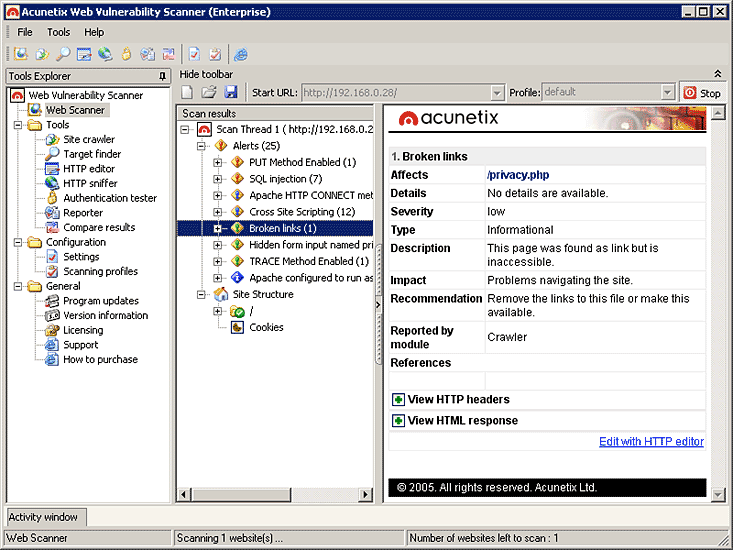This screenshot has width=733, height=550.
Task: Open the /privacy.php affected link
Action: 518,175
